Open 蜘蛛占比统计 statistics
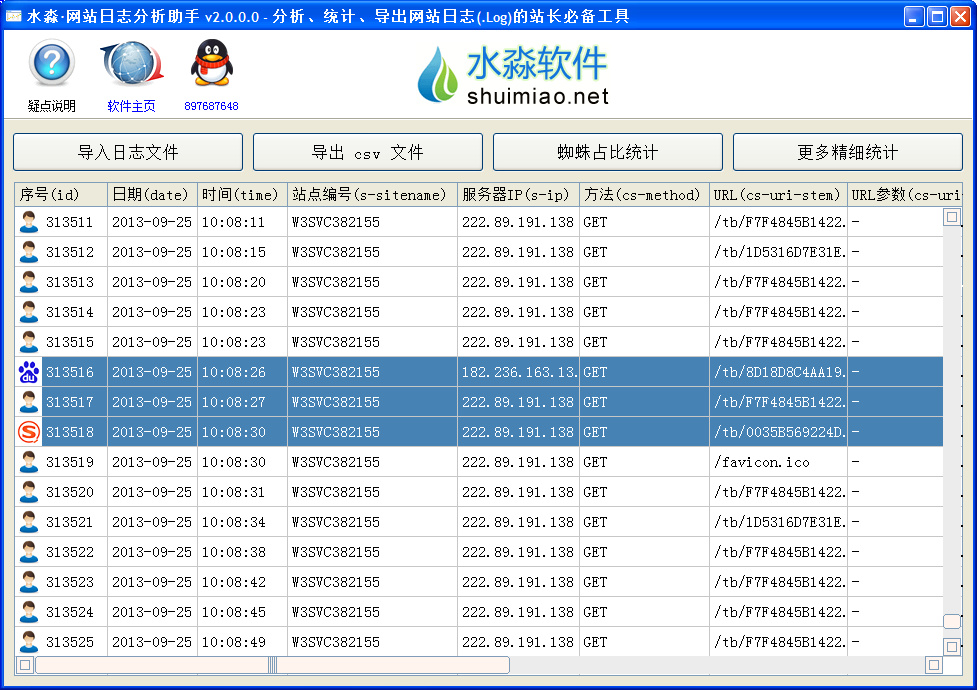The width and height of the screenshot is (977, 690). [x=608, y=151]
